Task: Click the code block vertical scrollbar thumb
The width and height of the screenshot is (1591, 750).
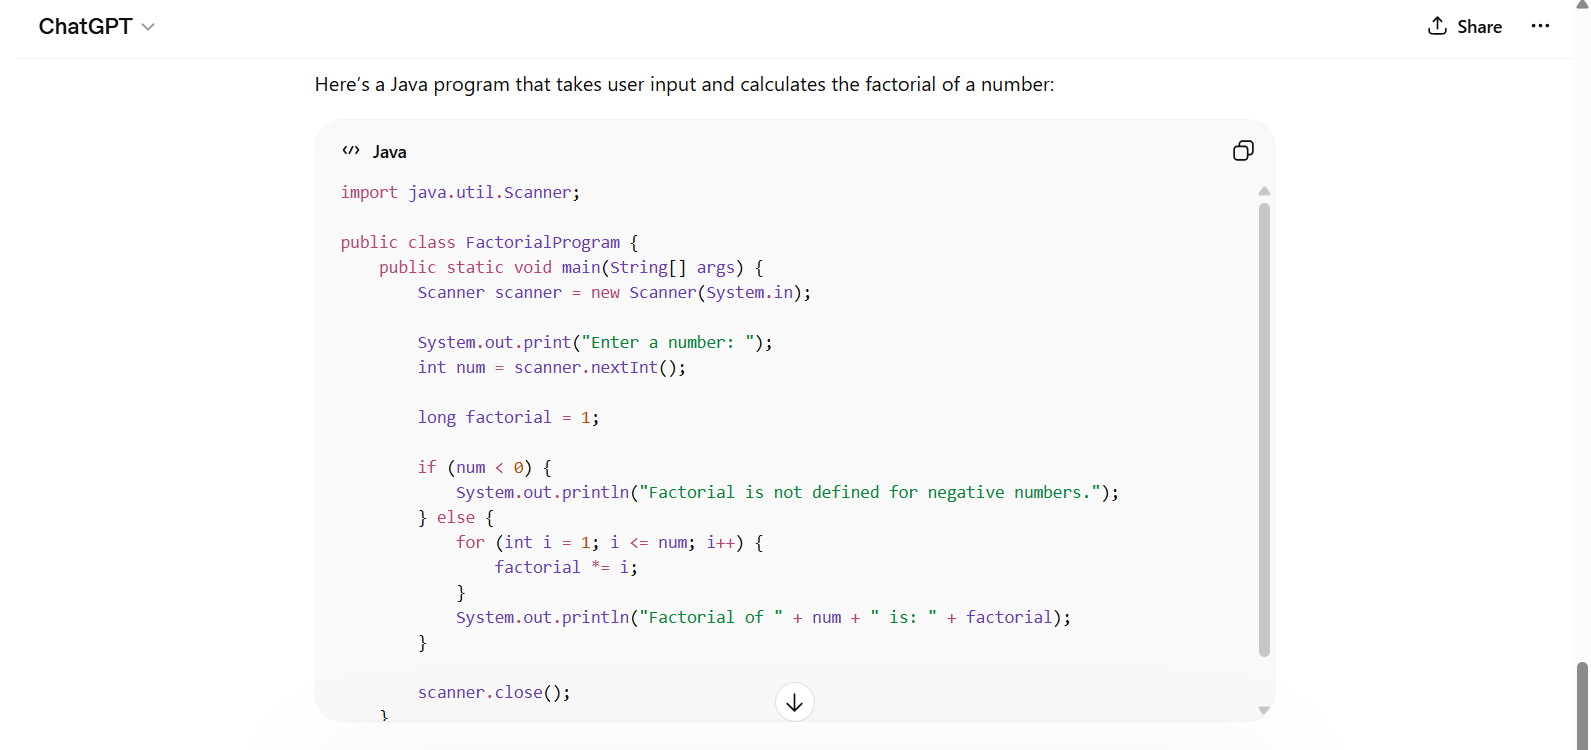Action: click(x=1264, y=430)
